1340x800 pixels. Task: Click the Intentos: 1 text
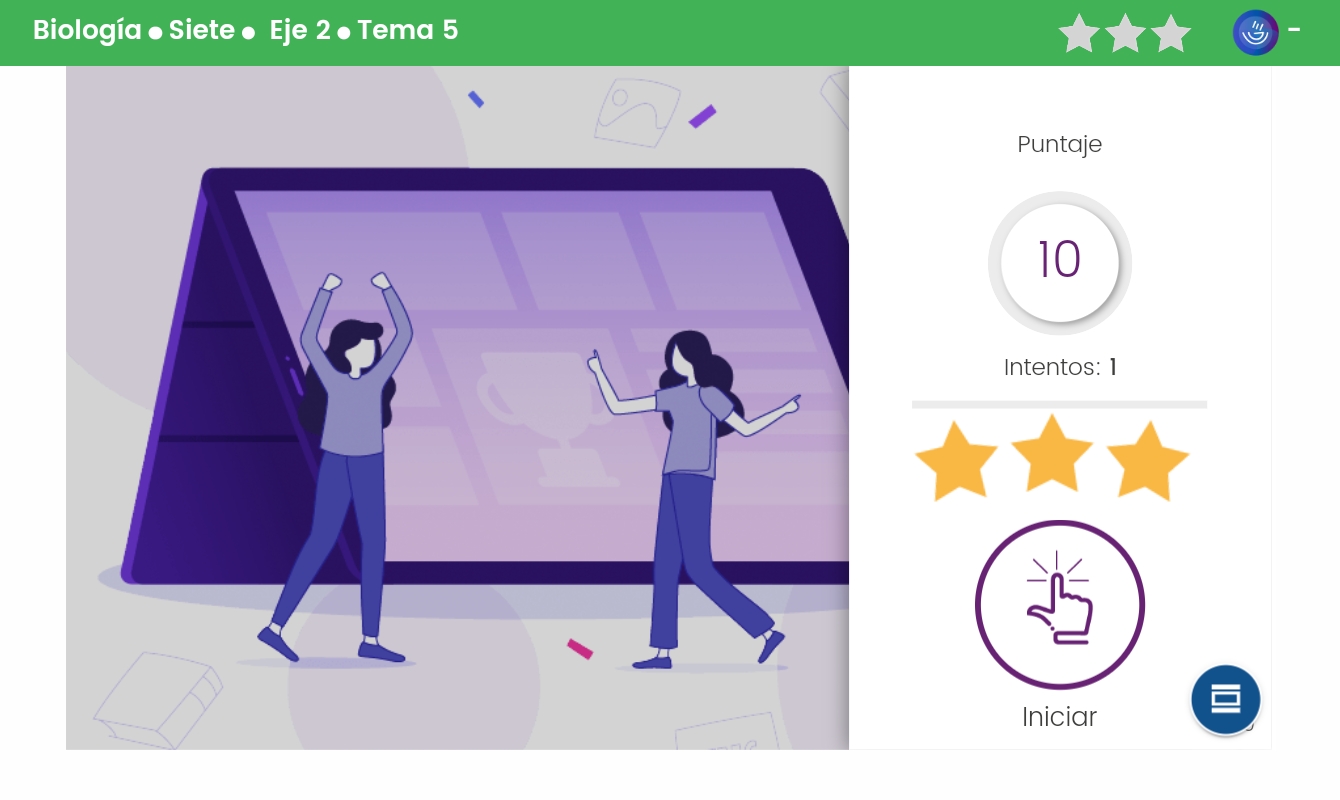[x=1059, y=368]
